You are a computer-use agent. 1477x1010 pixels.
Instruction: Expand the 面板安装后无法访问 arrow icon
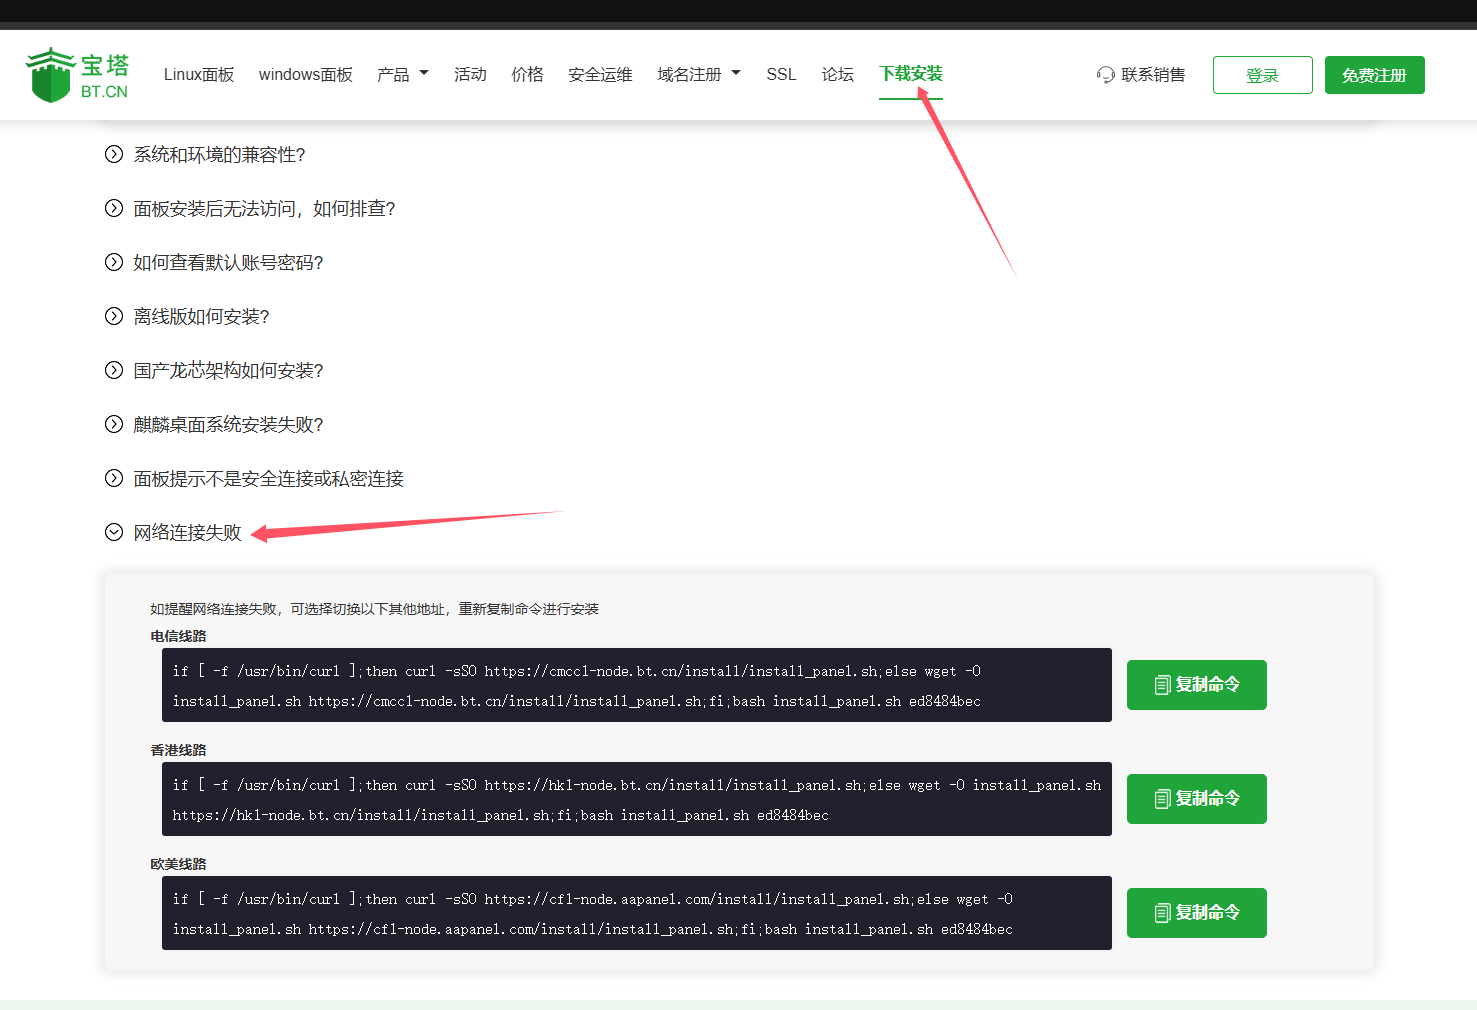[114, 208]
